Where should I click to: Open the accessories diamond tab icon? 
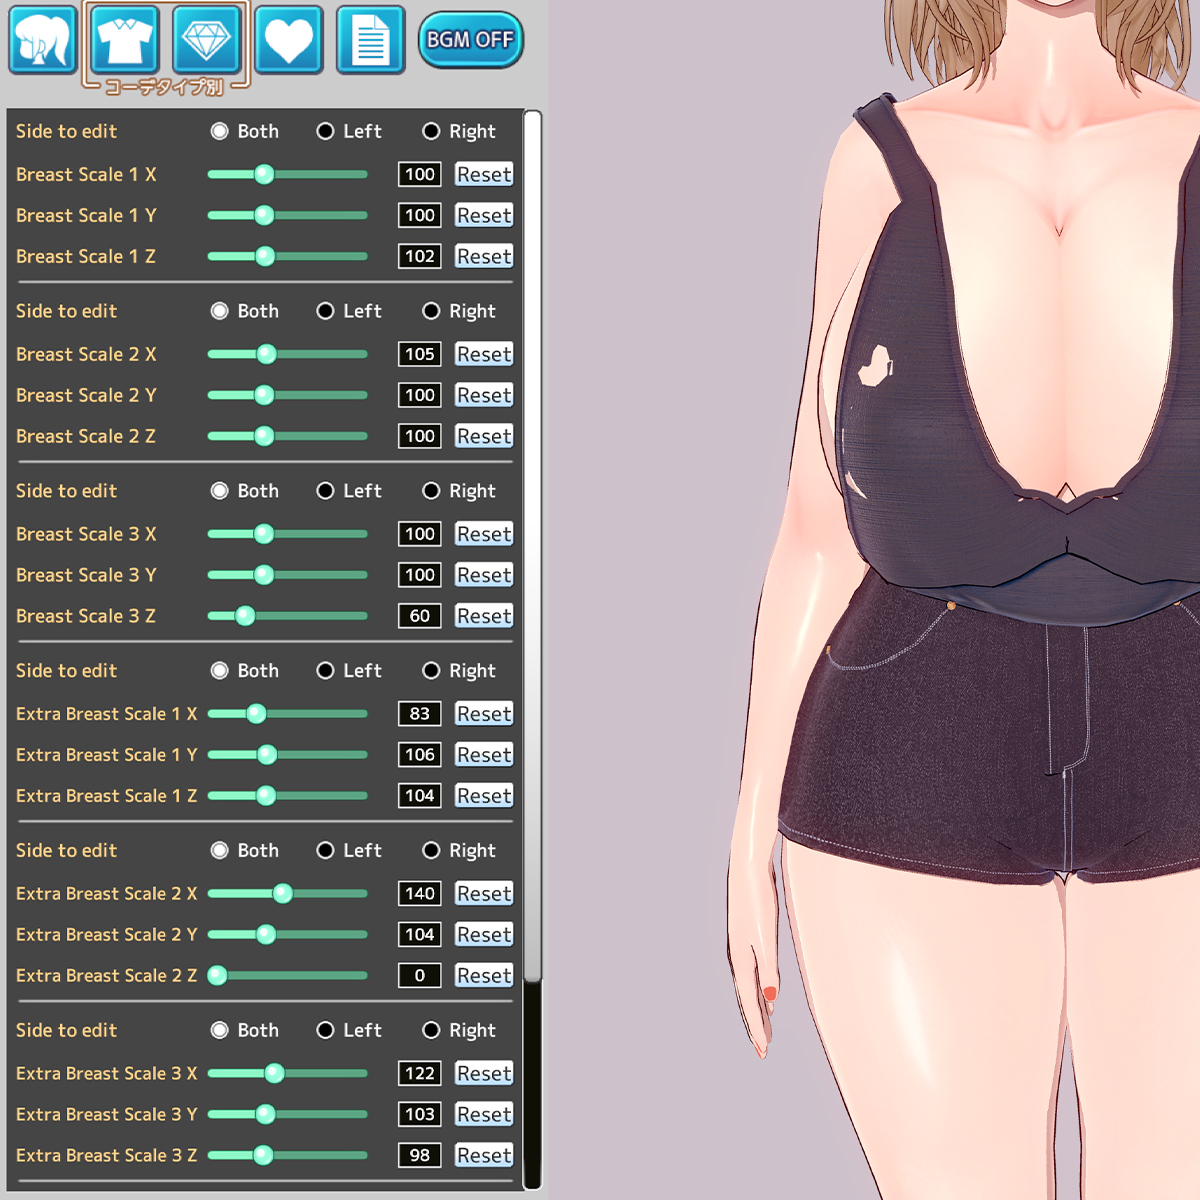(x=207, y=40)
